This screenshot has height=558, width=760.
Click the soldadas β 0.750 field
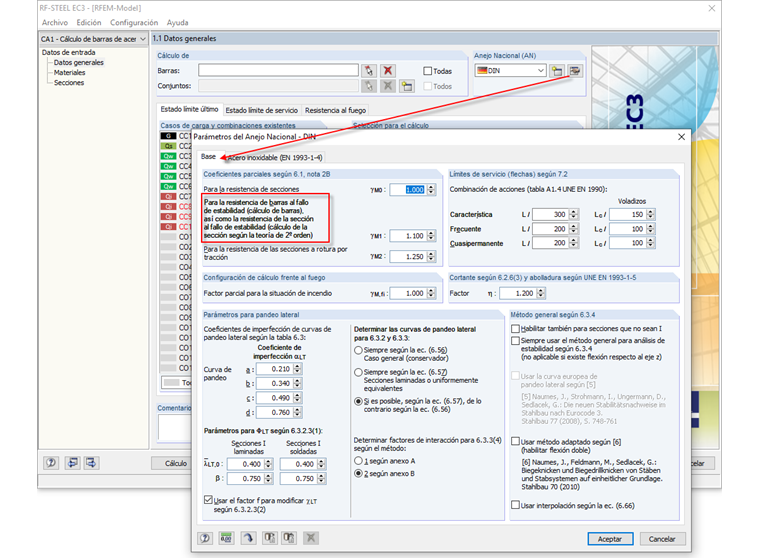[x=299, y=478]
